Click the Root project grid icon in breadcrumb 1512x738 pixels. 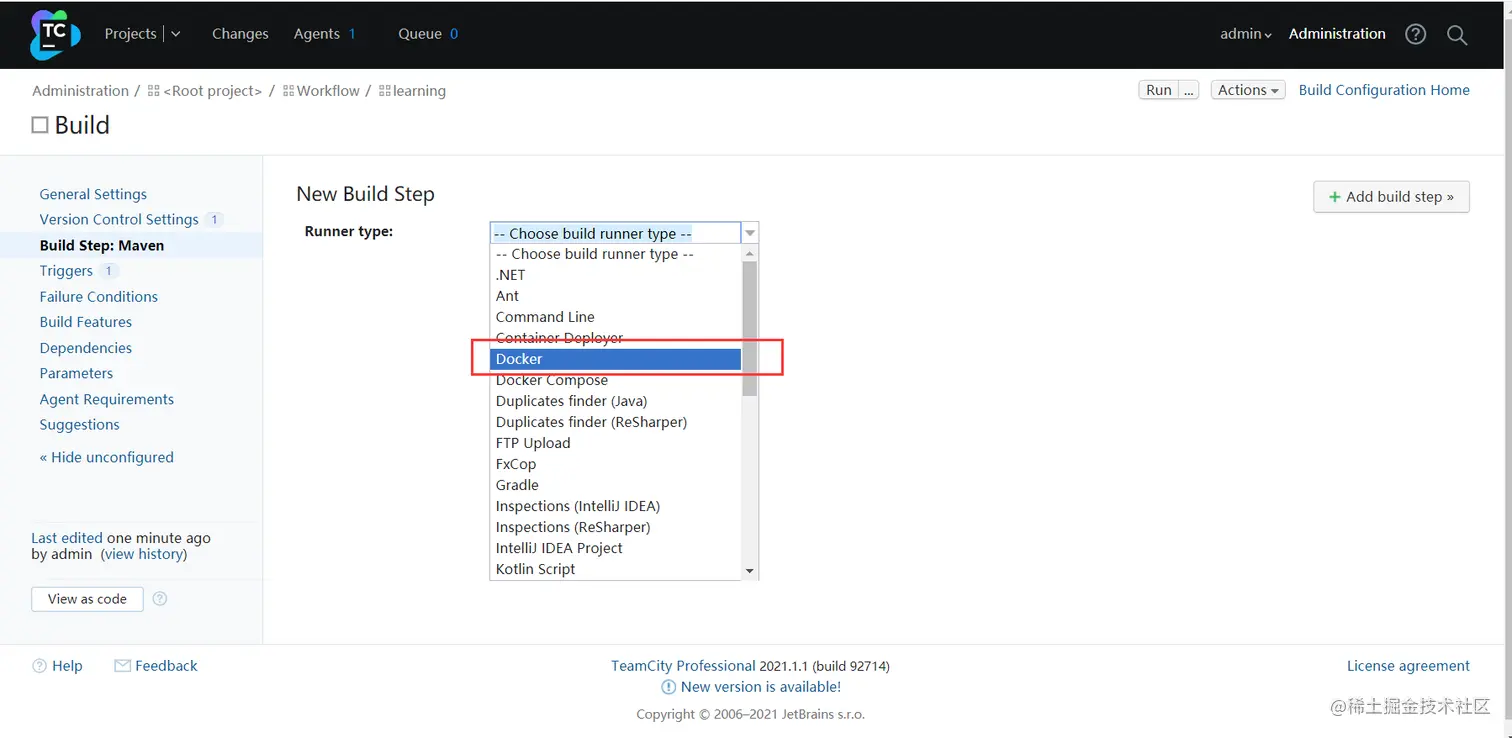pos(153,91)
